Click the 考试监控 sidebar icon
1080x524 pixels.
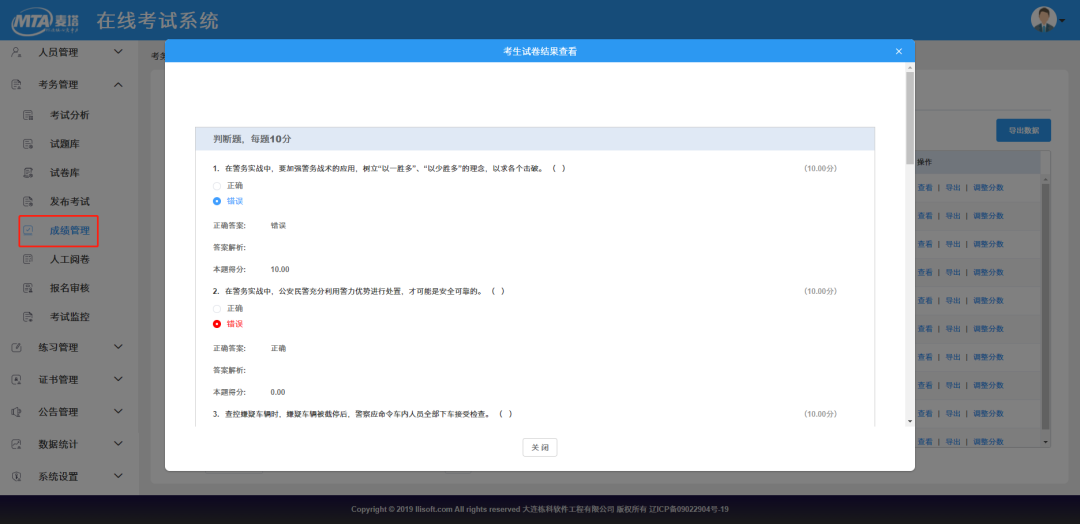click(x=29, y=317)
